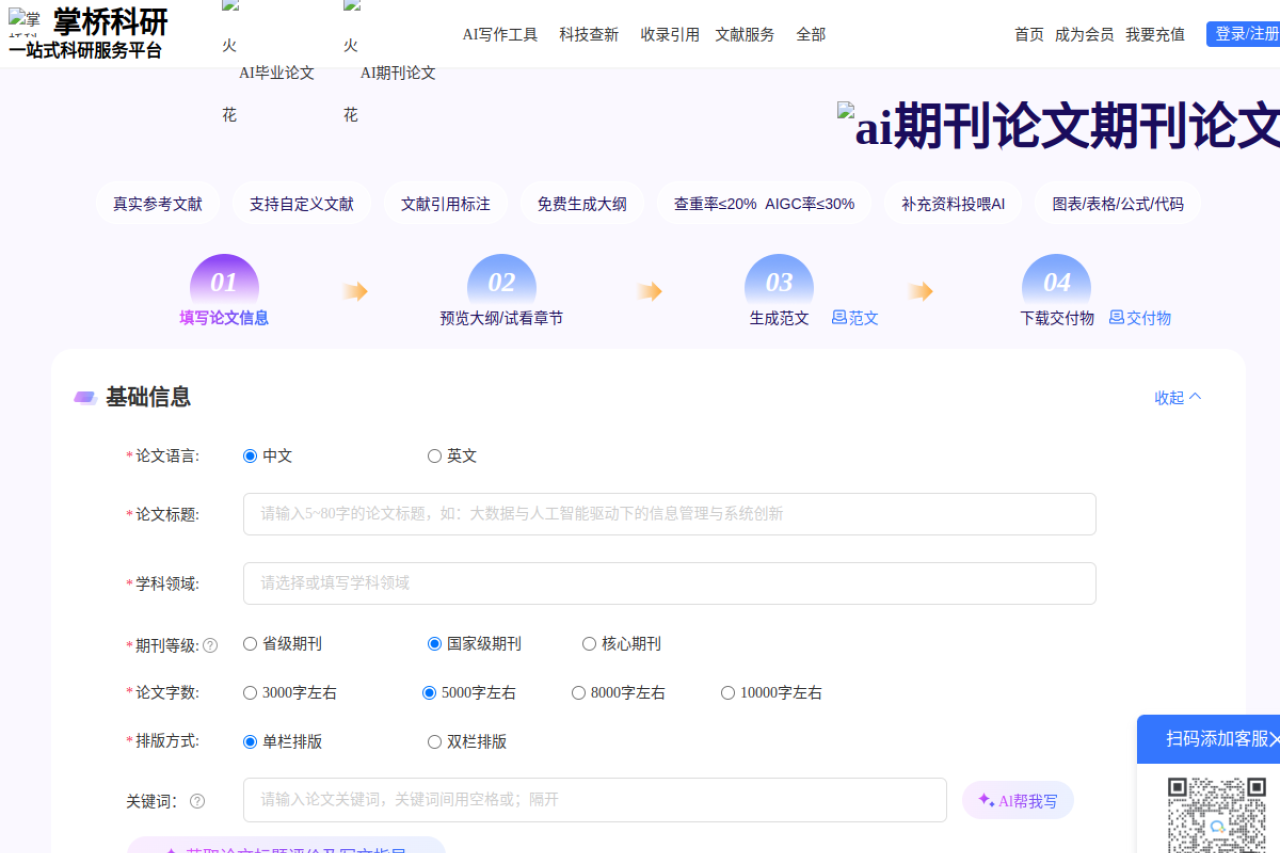Click the 04 下载交付物 step circle

[x=1056, y=282]
